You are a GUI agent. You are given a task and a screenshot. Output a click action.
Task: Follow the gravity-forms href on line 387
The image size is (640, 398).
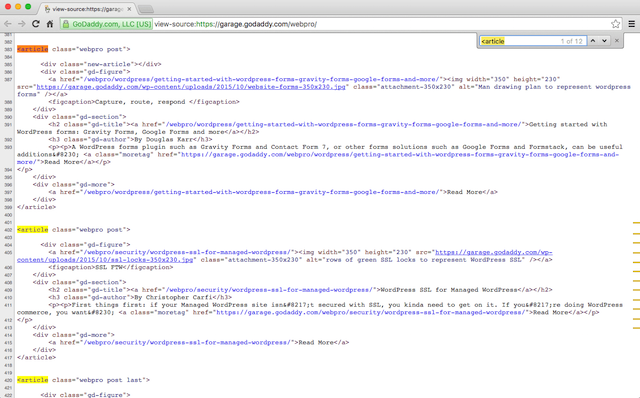point(261,79)
